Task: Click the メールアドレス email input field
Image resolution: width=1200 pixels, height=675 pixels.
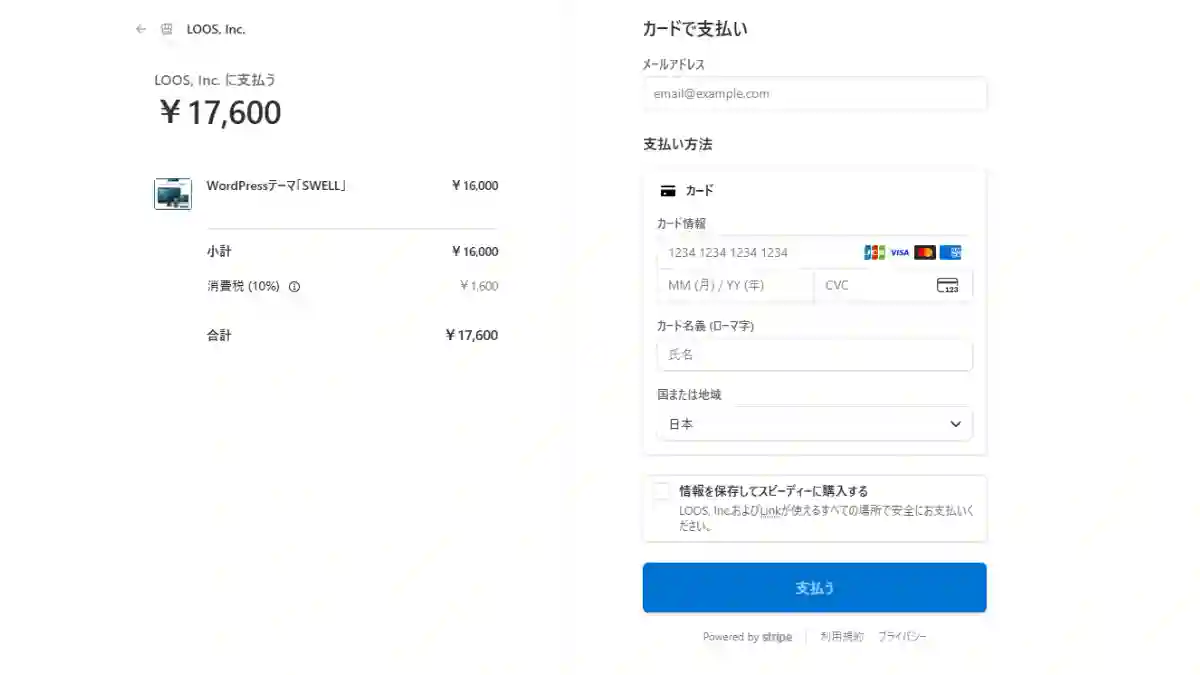Action: tap(814, 93)
